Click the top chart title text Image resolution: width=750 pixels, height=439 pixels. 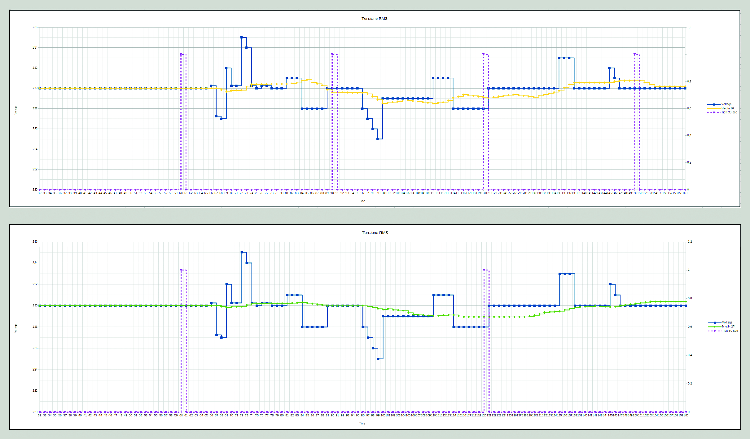point(375,19)
